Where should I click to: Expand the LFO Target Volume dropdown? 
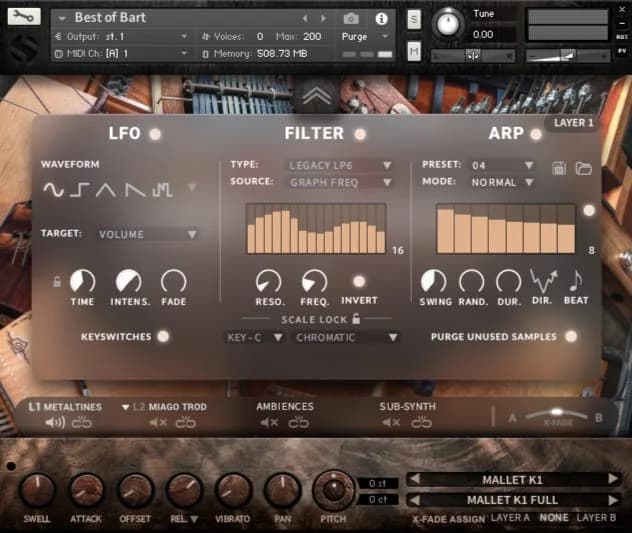148,234
